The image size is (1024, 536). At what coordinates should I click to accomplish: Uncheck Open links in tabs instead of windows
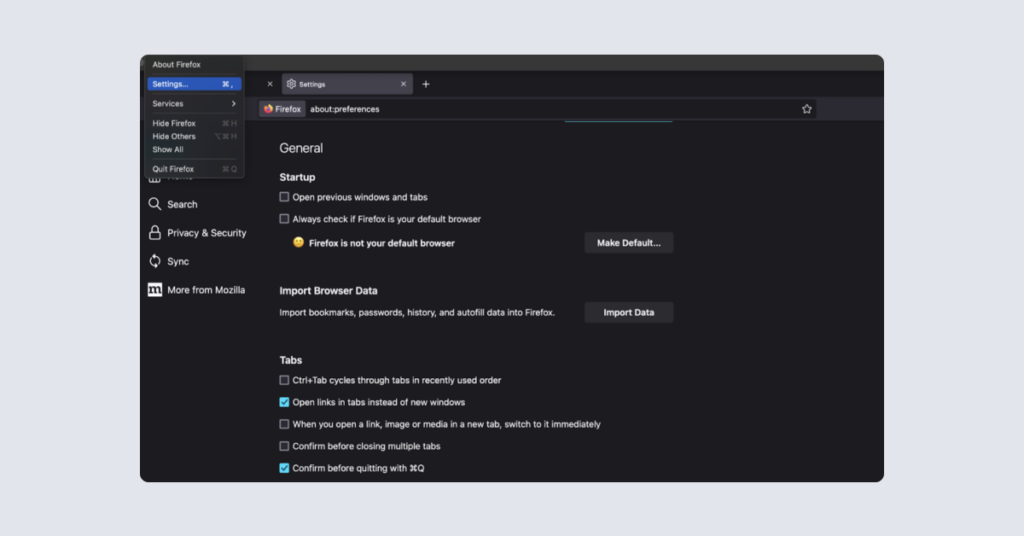pyautogui.click(x=284, y=402)
